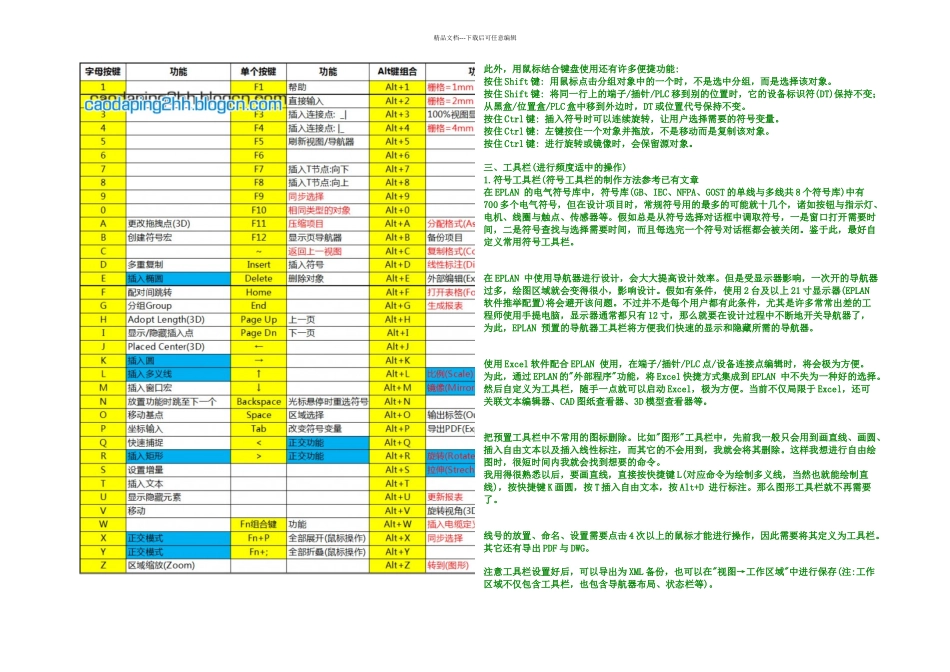
Task: Select the '下一页' cell
Action: click(x=328, y=333)
